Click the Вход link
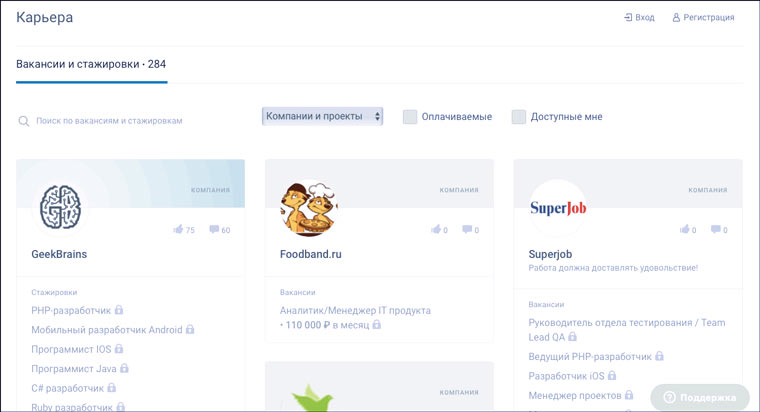The width and height of the screenshot is (760, 412). [645, 17]
